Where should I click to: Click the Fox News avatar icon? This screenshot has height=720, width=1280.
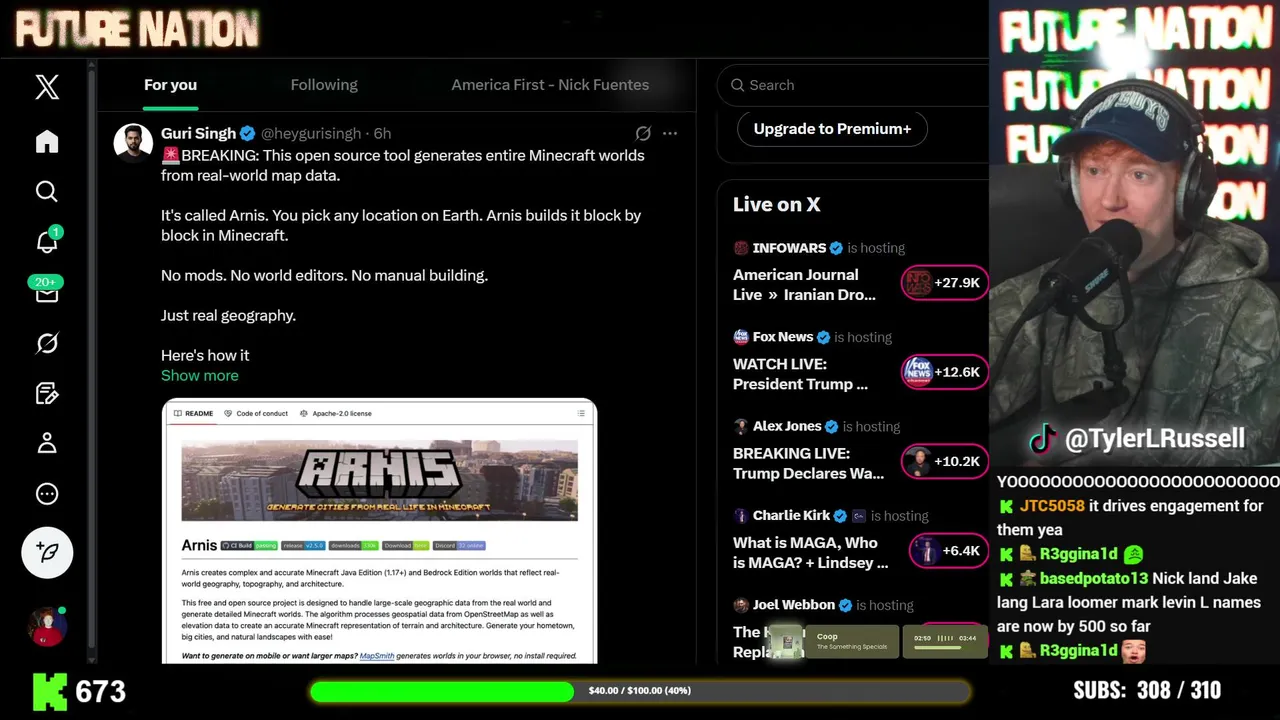tap(741, 337)
